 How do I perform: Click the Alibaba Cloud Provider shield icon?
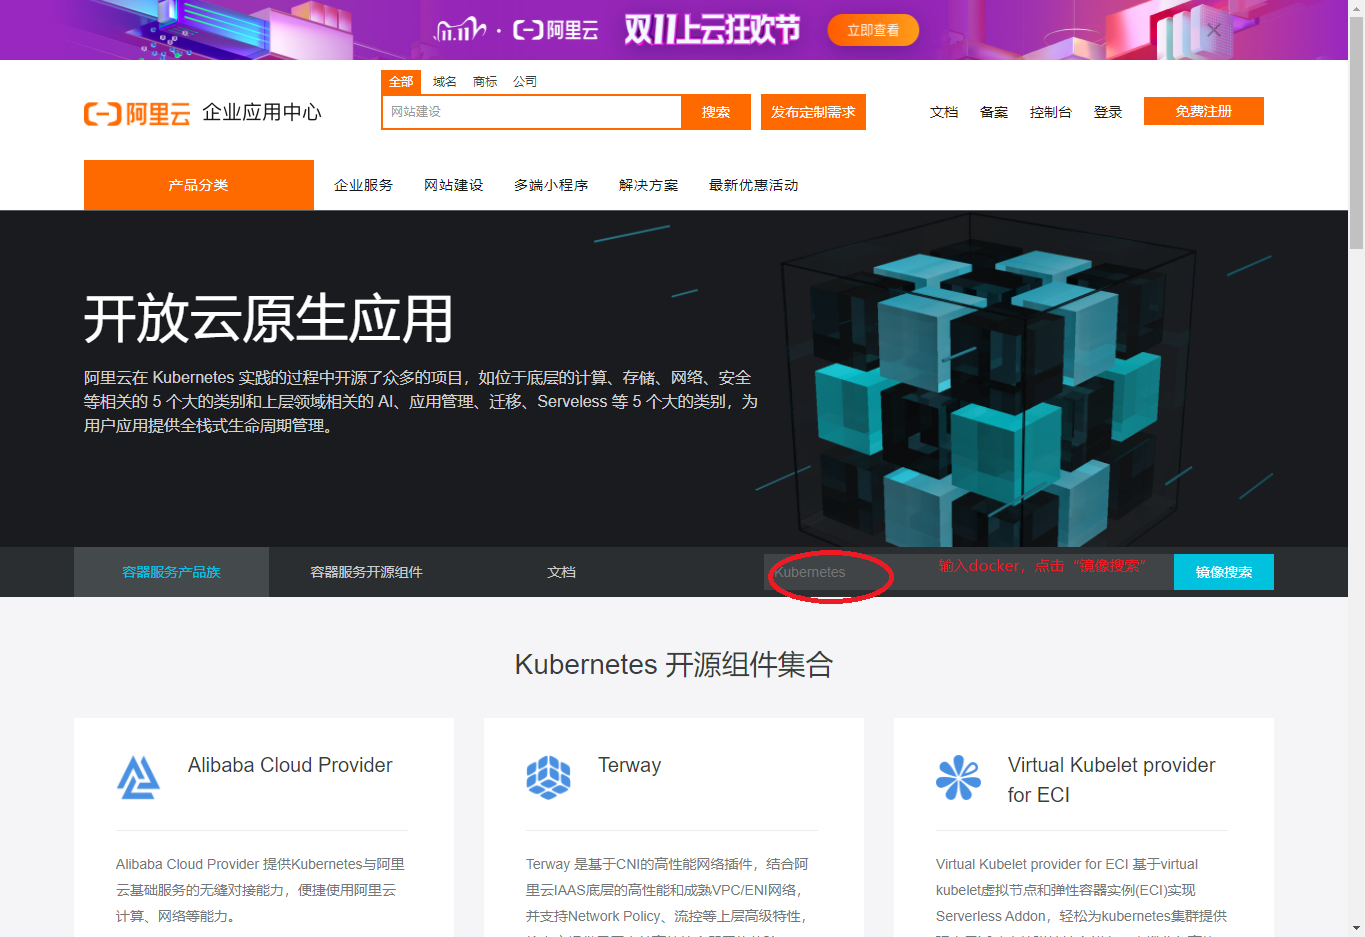[x=139, y=775]
